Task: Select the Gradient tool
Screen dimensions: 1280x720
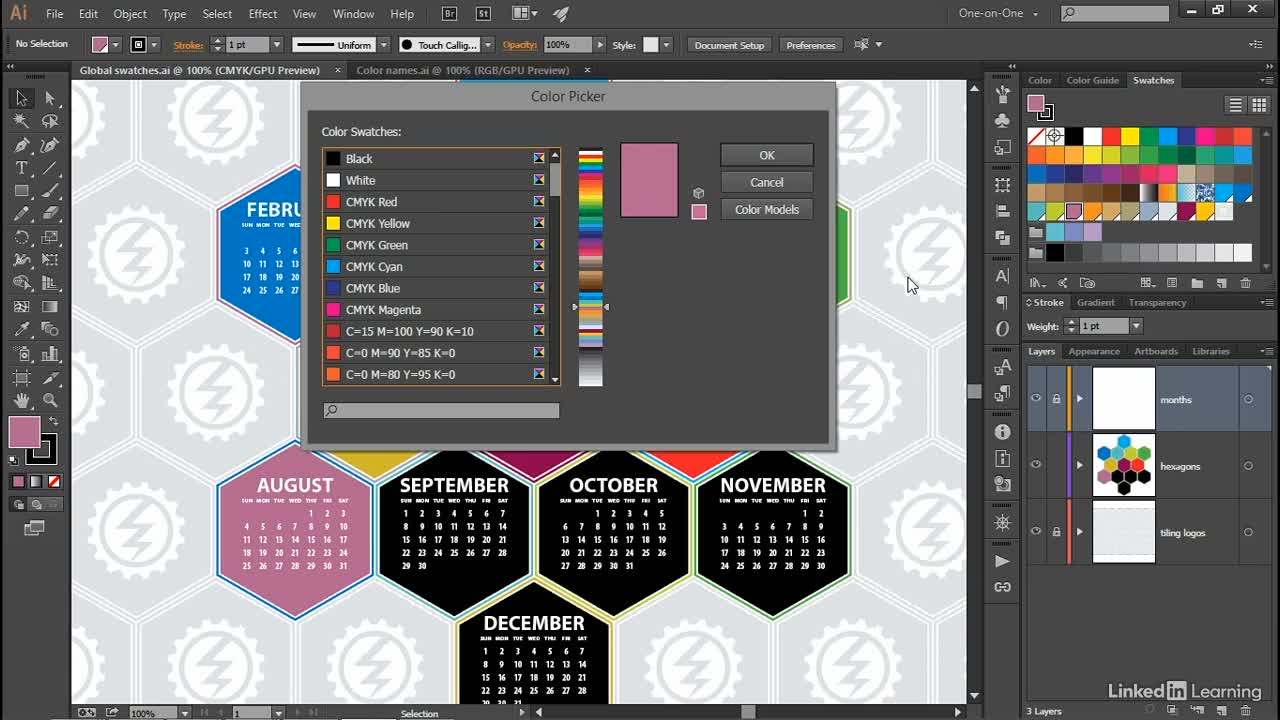Action: click(x=50, y=307)
